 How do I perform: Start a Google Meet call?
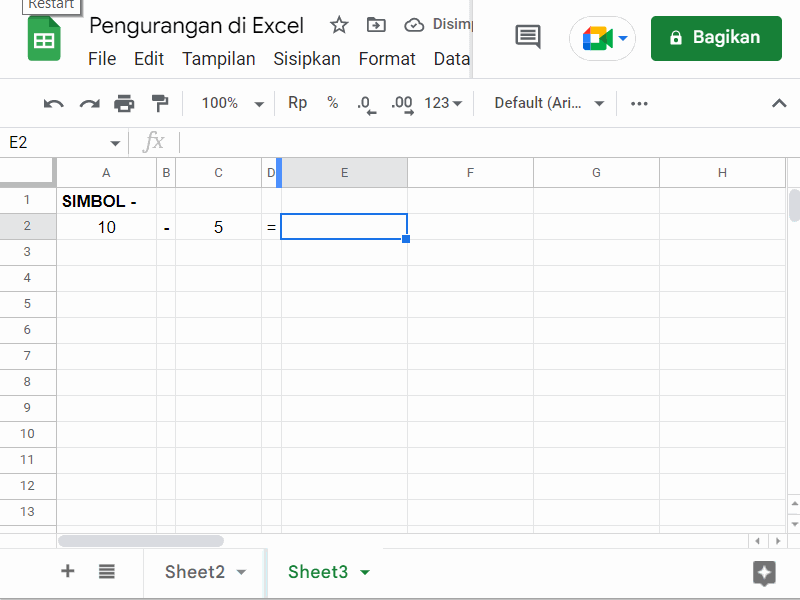click(602, 38)
